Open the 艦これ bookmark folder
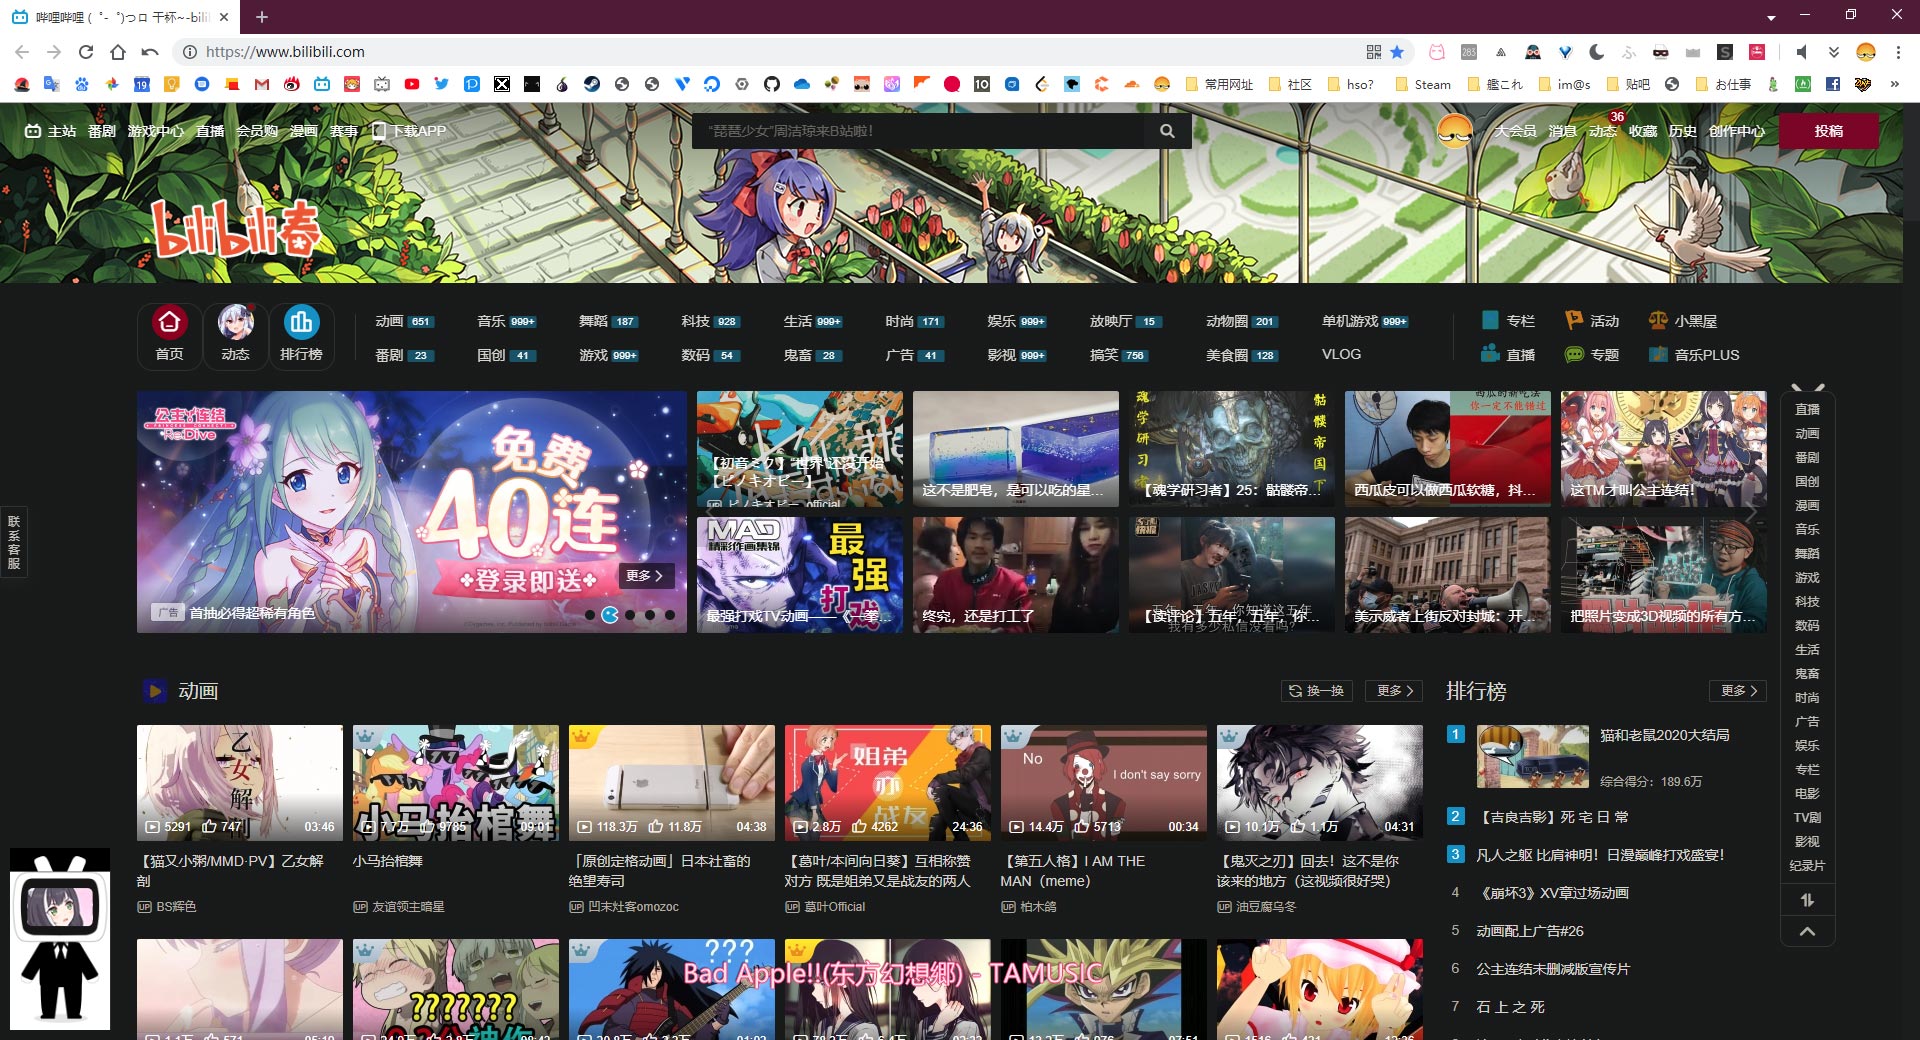Image resolution: width=1920 pixels, height=1040 pixels. [1495, 84]
